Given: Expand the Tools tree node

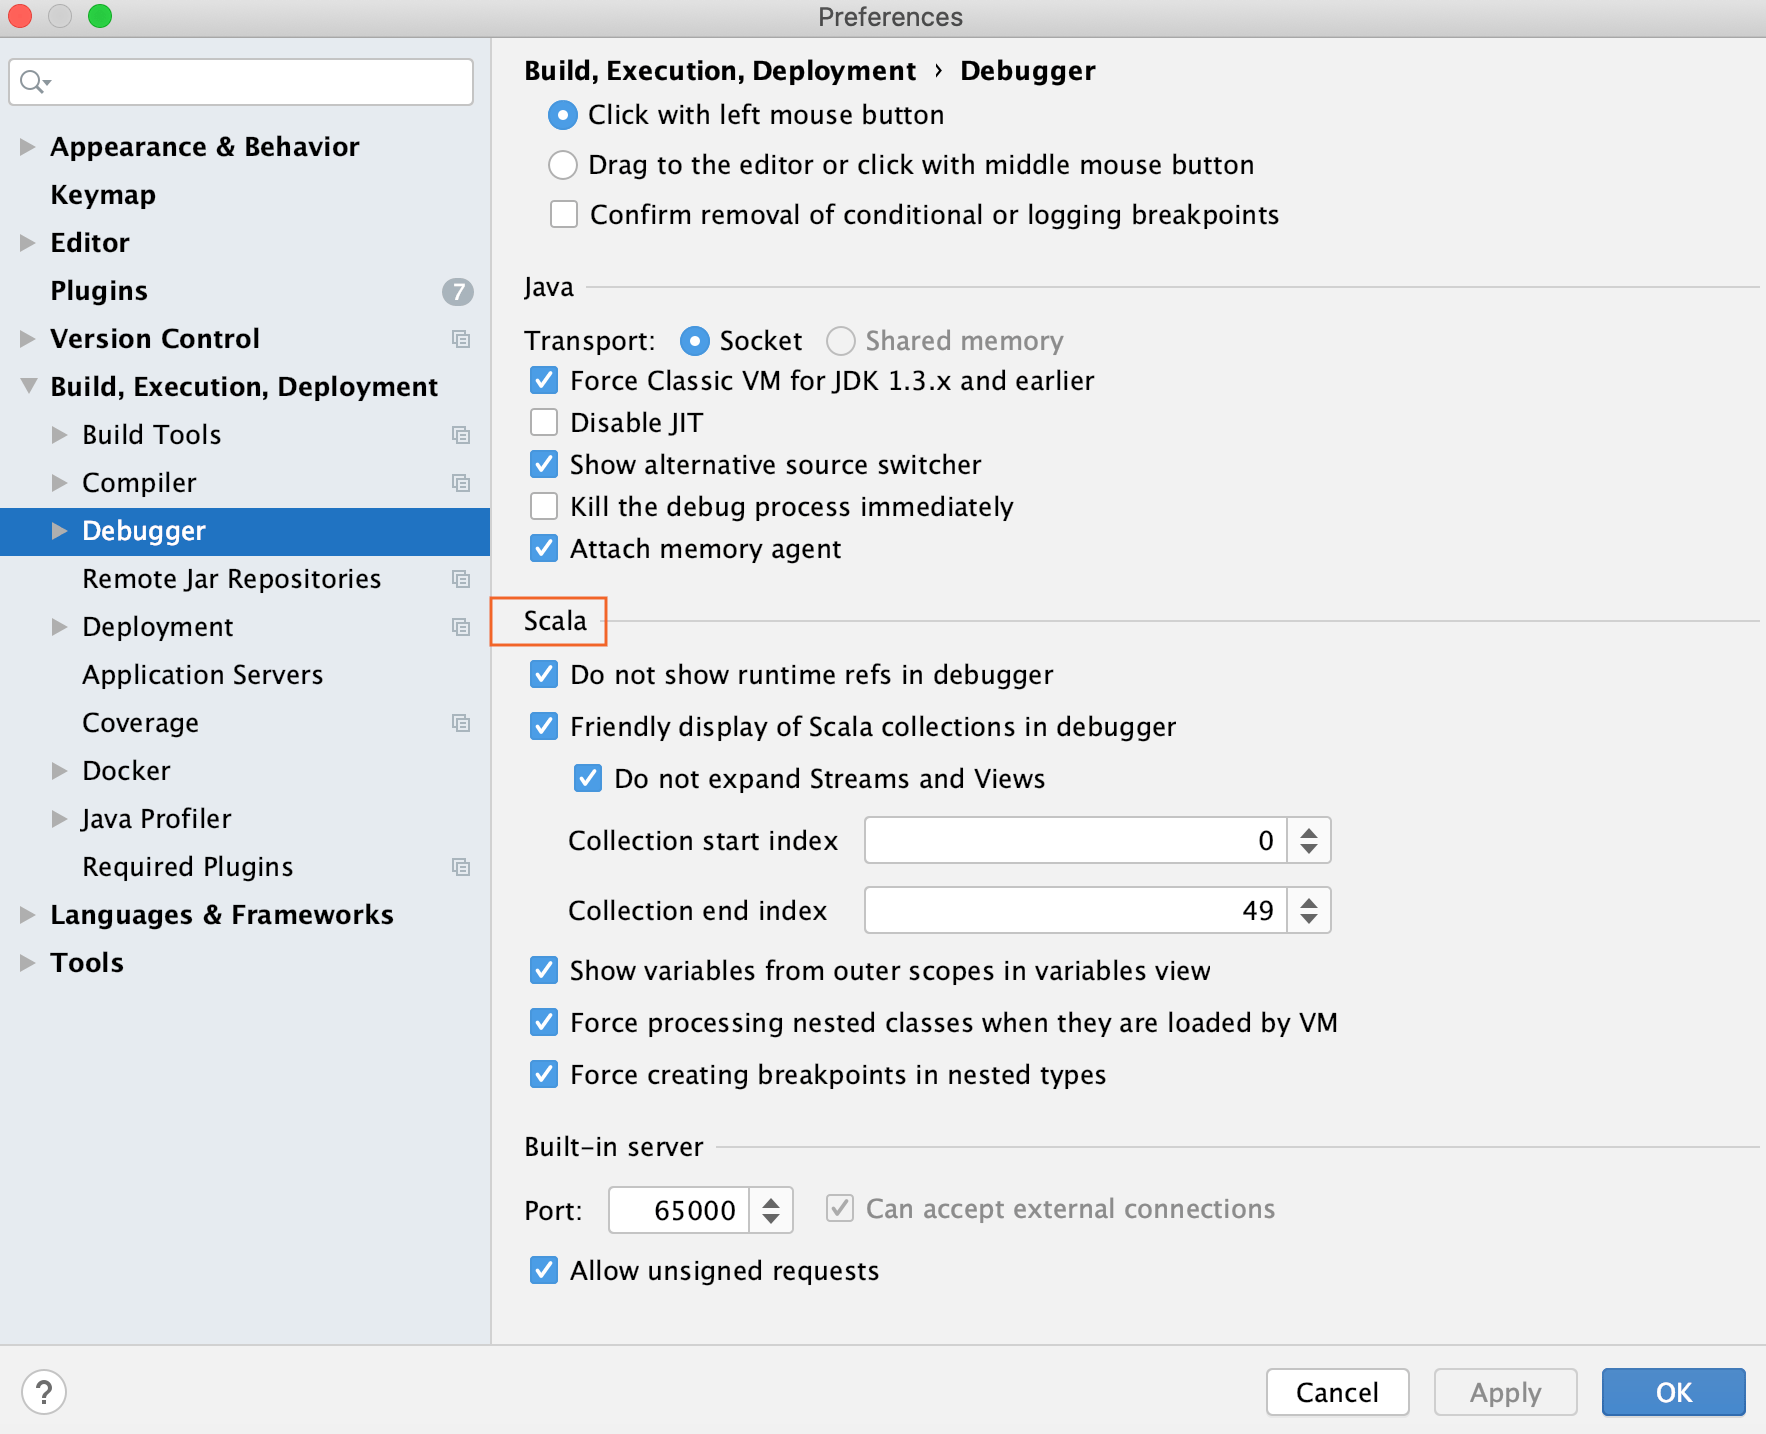Looking at the screenshot, I should coord(28,963).
